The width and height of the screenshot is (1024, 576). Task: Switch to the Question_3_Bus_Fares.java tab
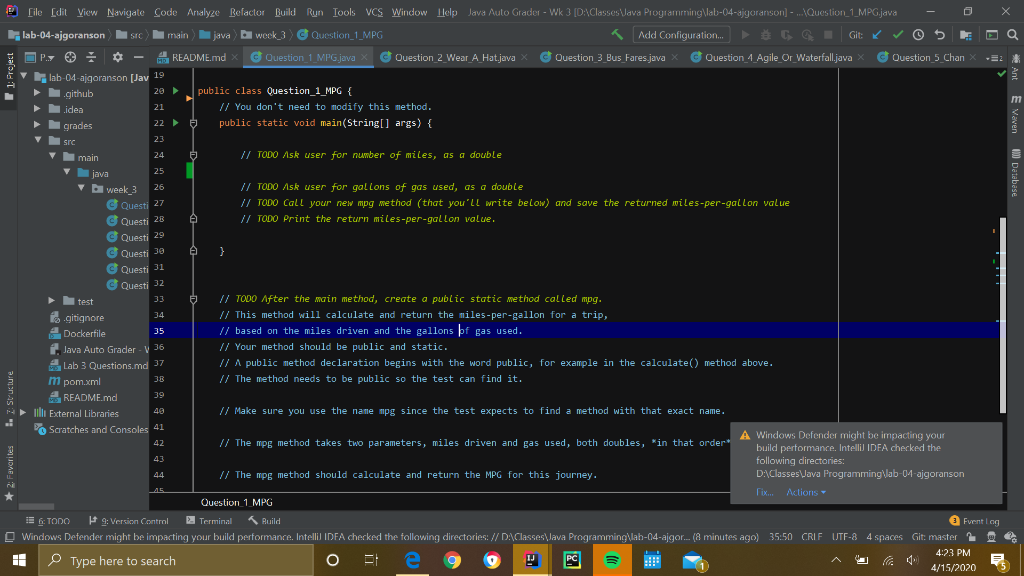click(610, 58)
